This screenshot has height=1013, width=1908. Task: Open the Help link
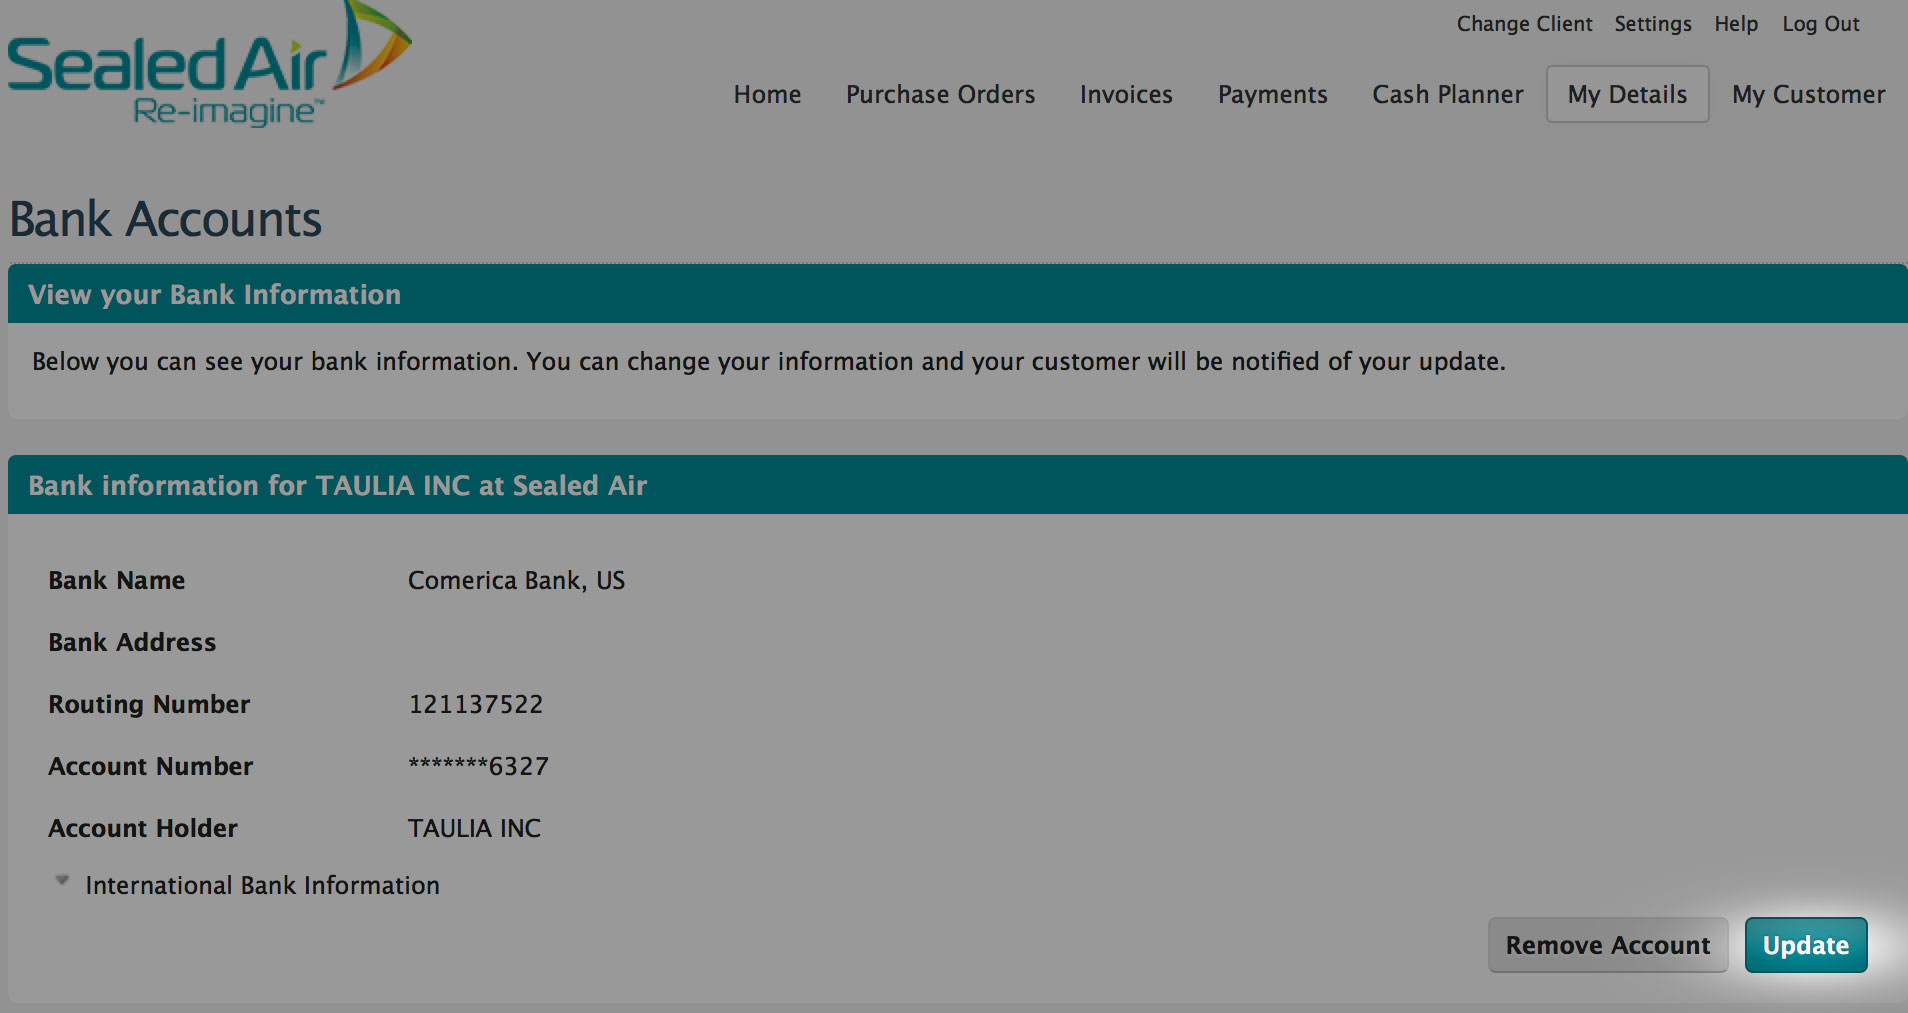coord(1736,24)
